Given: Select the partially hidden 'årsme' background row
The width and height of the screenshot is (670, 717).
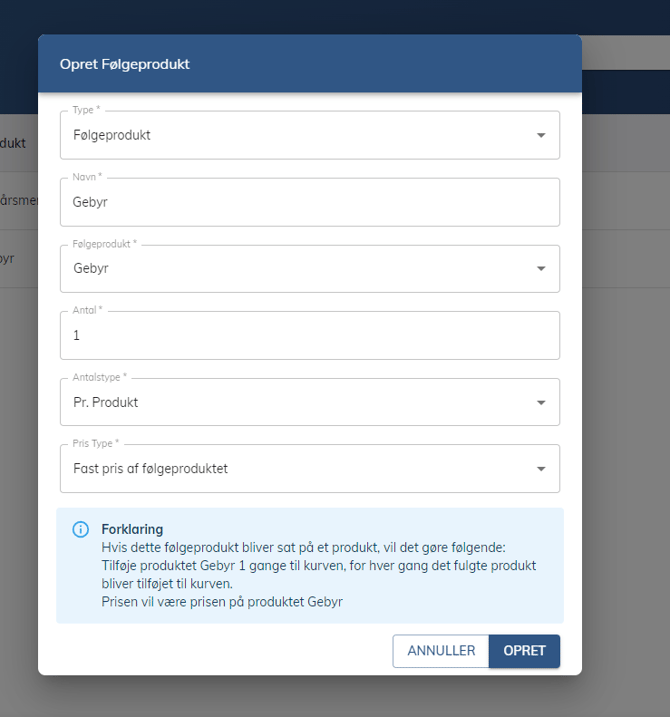Looking at the screenshot, I should (19, 200).
